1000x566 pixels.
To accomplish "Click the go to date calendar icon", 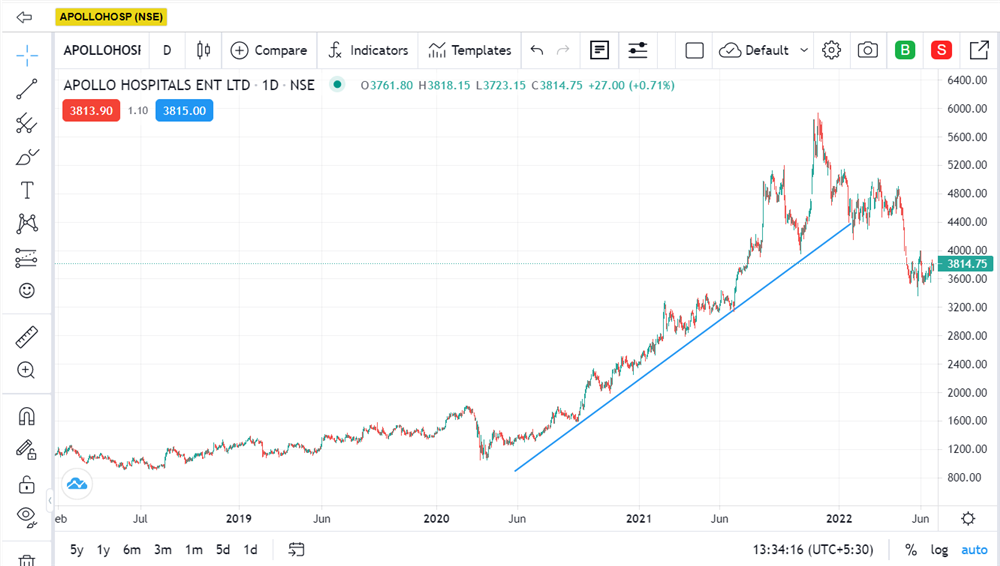I will (x=296, y=549).
